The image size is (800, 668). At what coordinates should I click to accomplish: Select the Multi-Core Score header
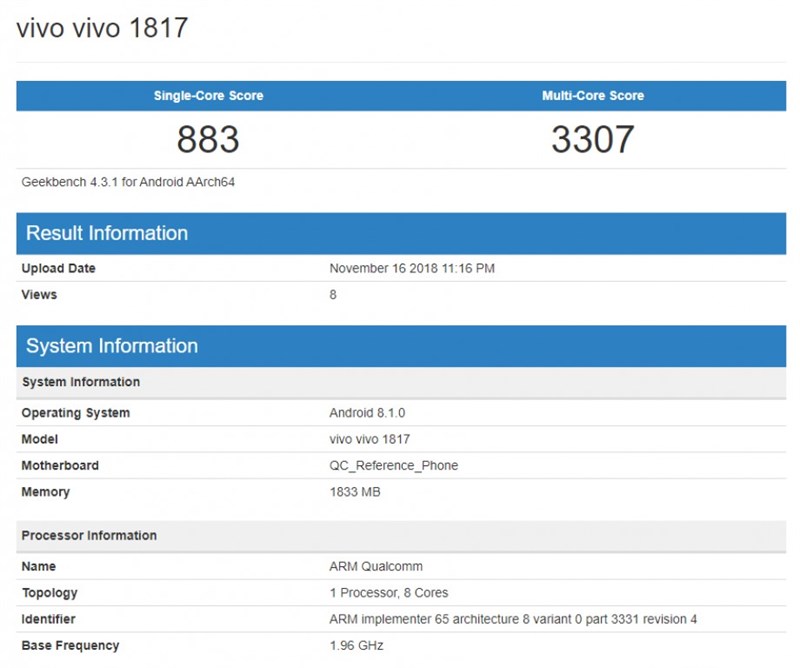(592, 95)
